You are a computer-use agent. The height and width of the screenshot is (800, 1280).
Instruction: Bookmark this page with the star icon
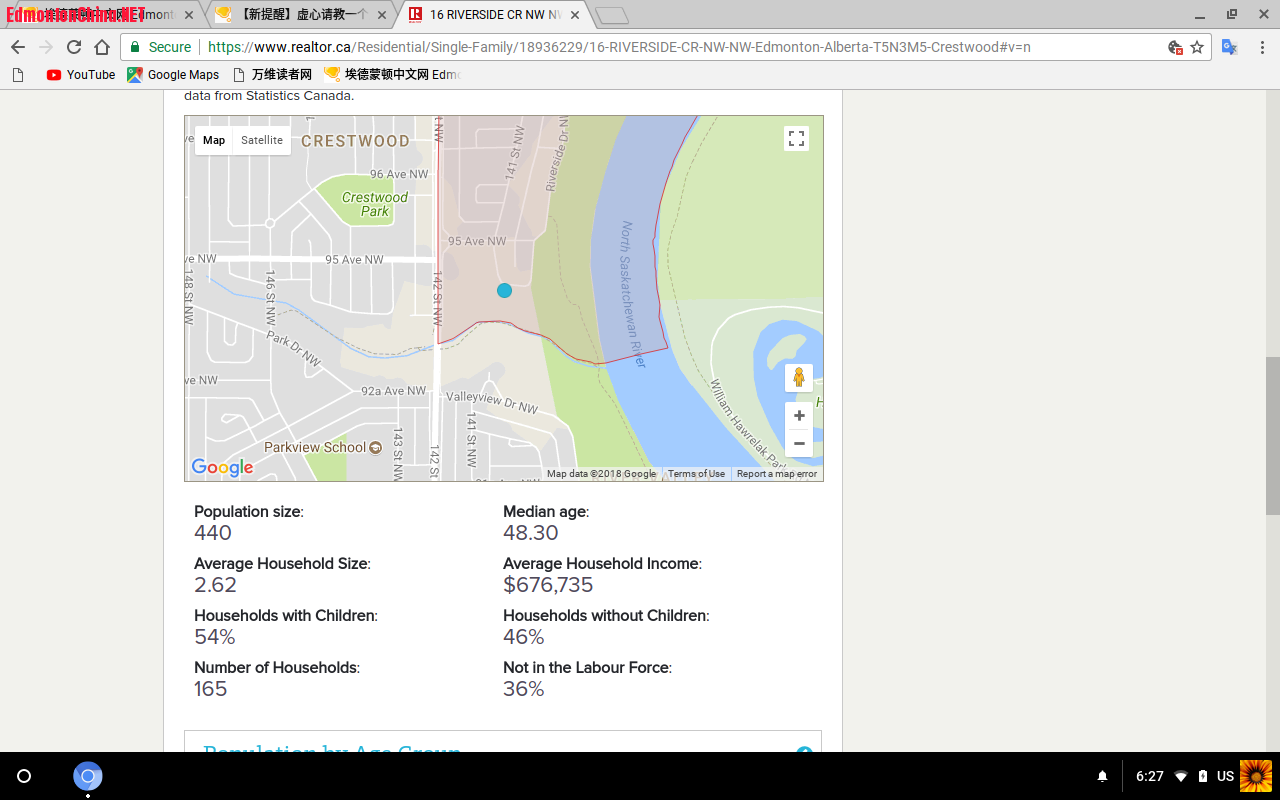pyautogui.click(x=1197, y=47)
